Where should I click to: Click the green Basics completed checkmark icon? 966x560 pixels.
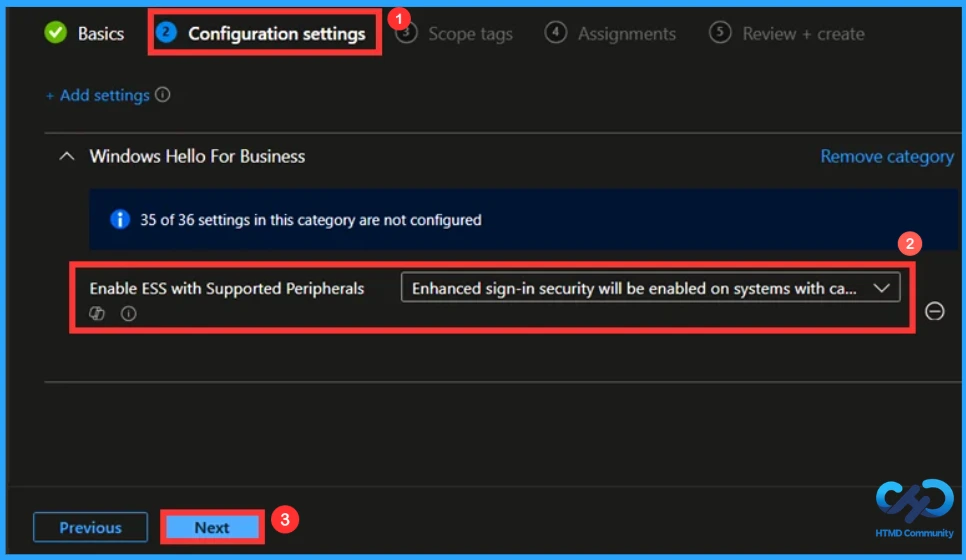(x=55, y=33)
